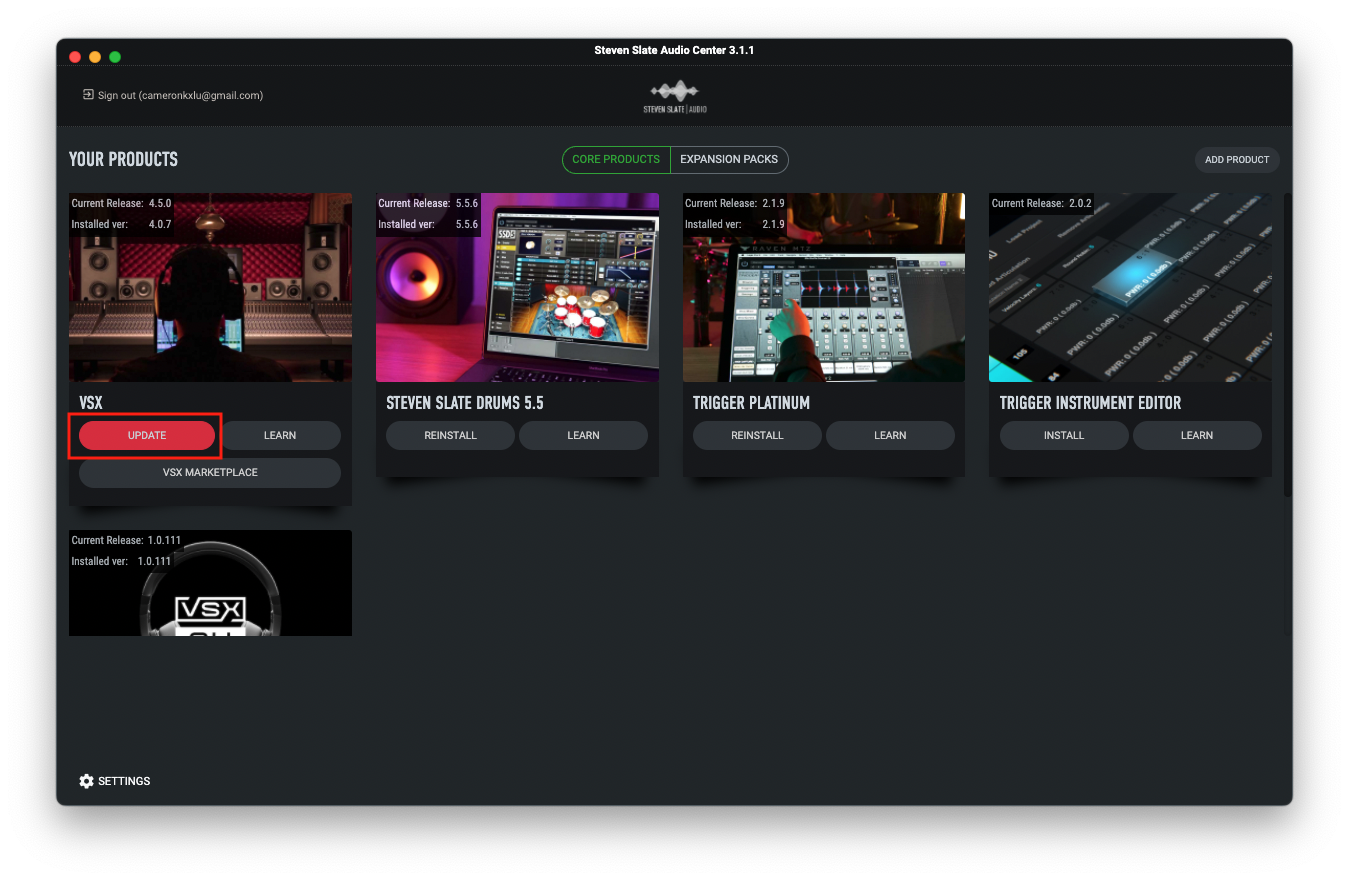Image resolution: width=1349 pixels, height=880 pixels.
Task: Click the TRIGGER PLATINUM title
Action: tap(751, 403)
